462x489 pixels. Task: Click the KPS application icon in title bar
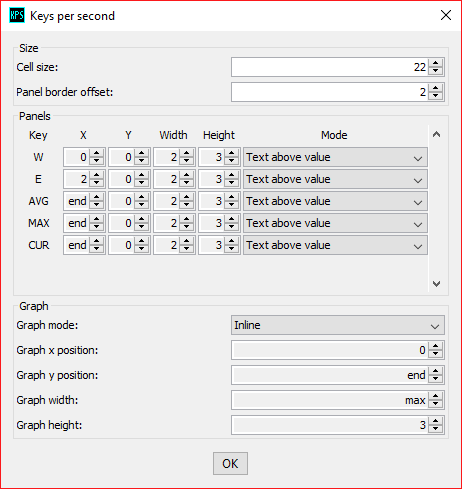tap(17, 15)
